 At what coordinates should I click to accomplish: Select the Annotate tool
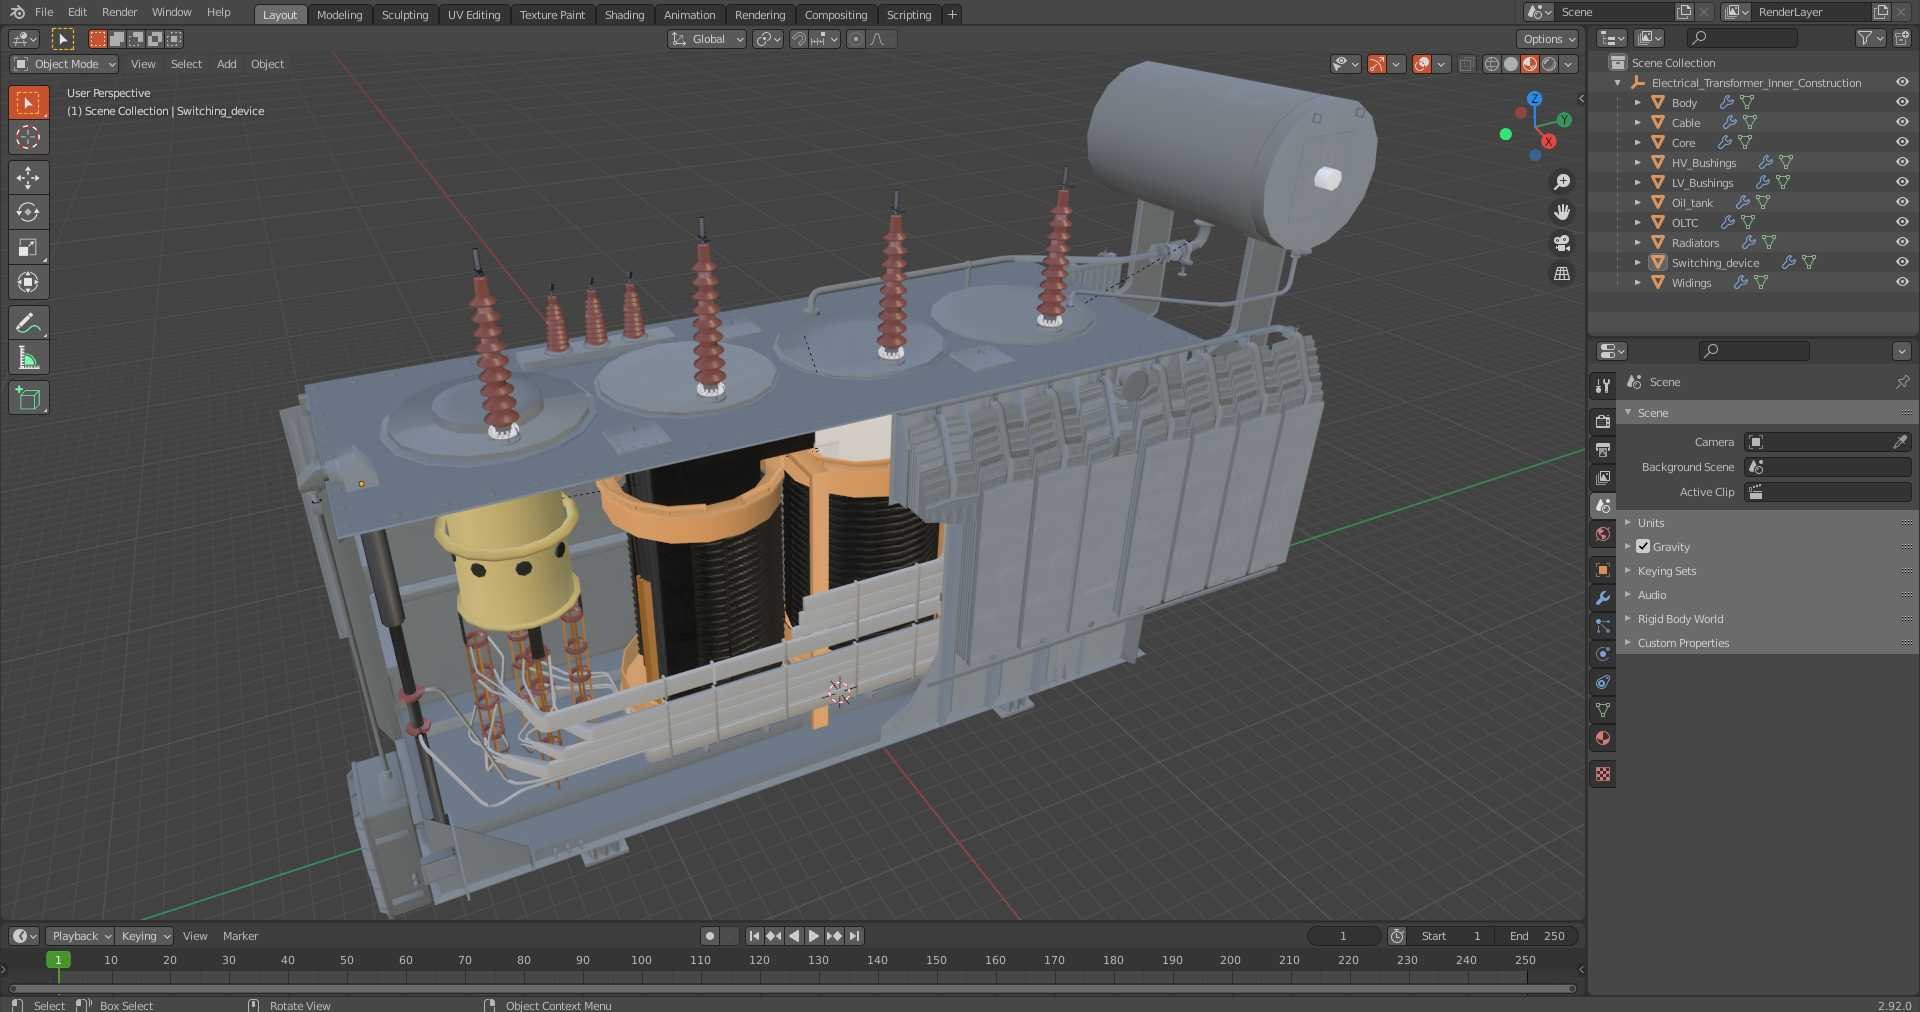tap(28, 323)
